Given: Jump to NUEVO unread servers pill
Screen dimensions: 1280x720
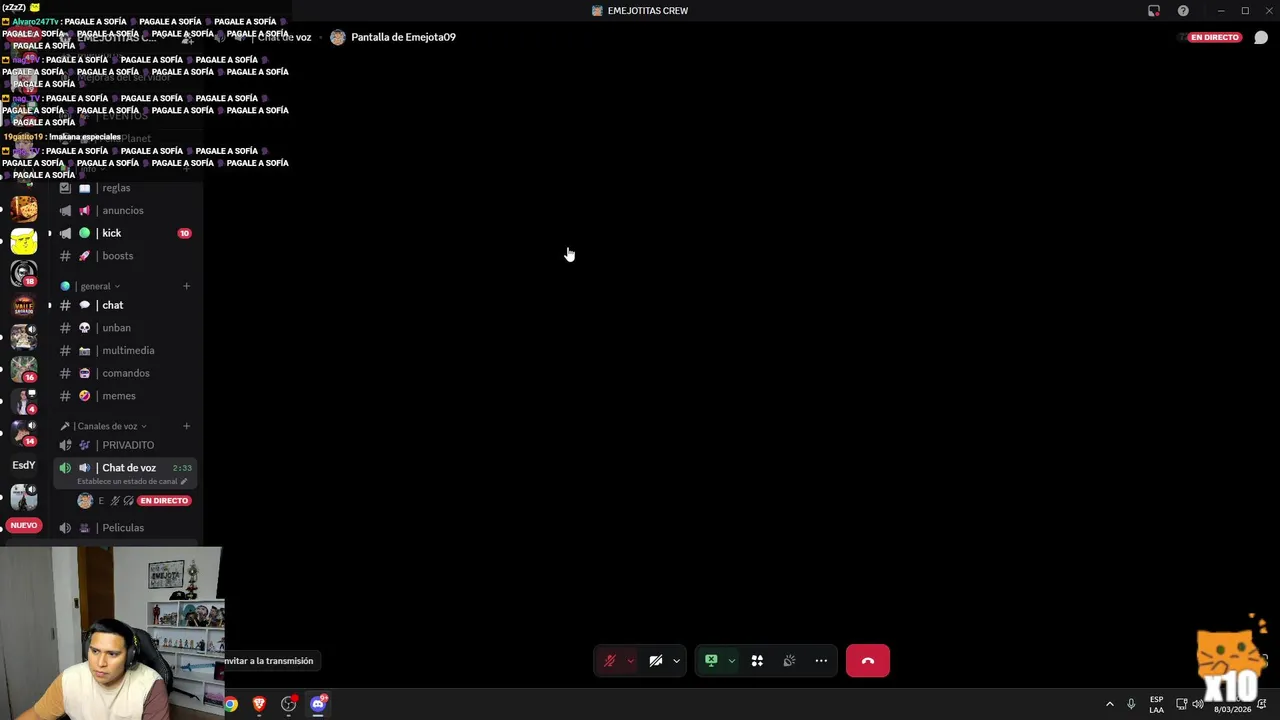Looking at the screenshot, I should (24, 526).
